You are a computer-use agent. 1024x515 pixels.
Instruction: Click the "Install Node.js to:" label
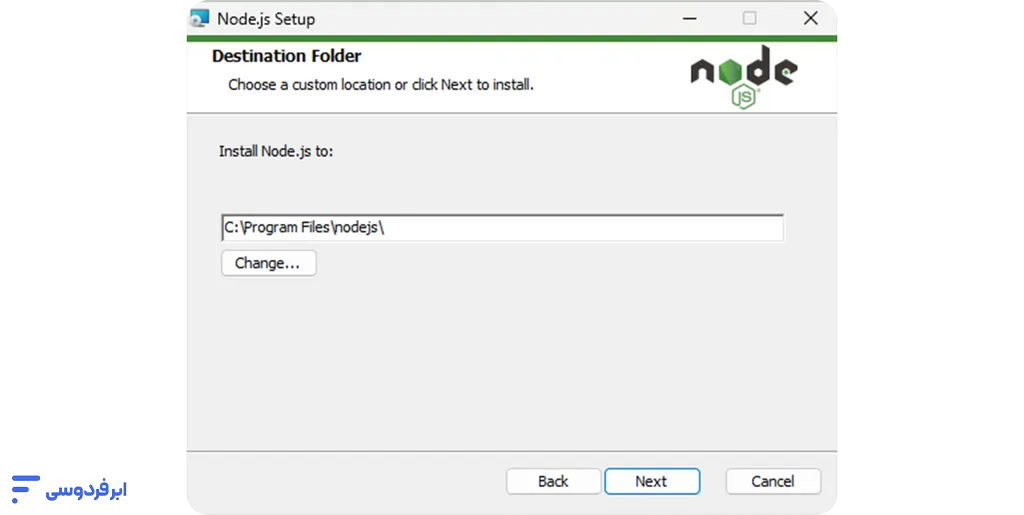[276, 151]
